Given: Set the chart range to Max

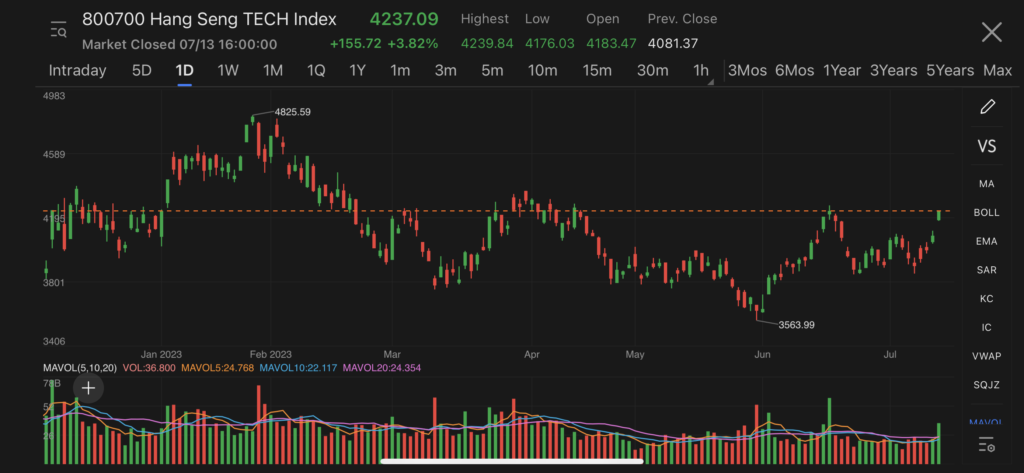Looking at the screenshot, I should pyautogui.click(x=997, y=71).
